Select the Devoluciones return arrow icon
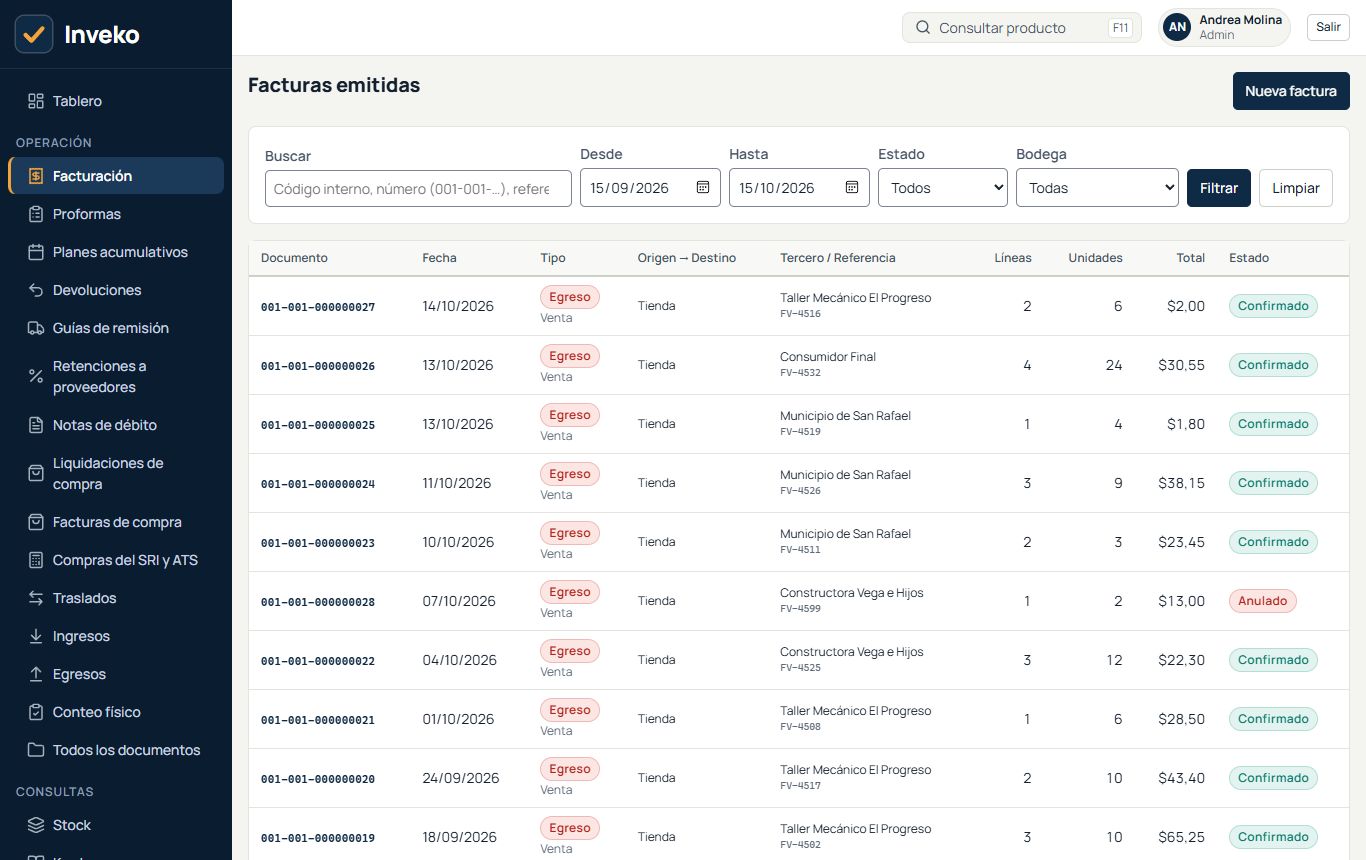Image resolution: width=1366 pixels, height=860 pixels. tap(36, 290)
